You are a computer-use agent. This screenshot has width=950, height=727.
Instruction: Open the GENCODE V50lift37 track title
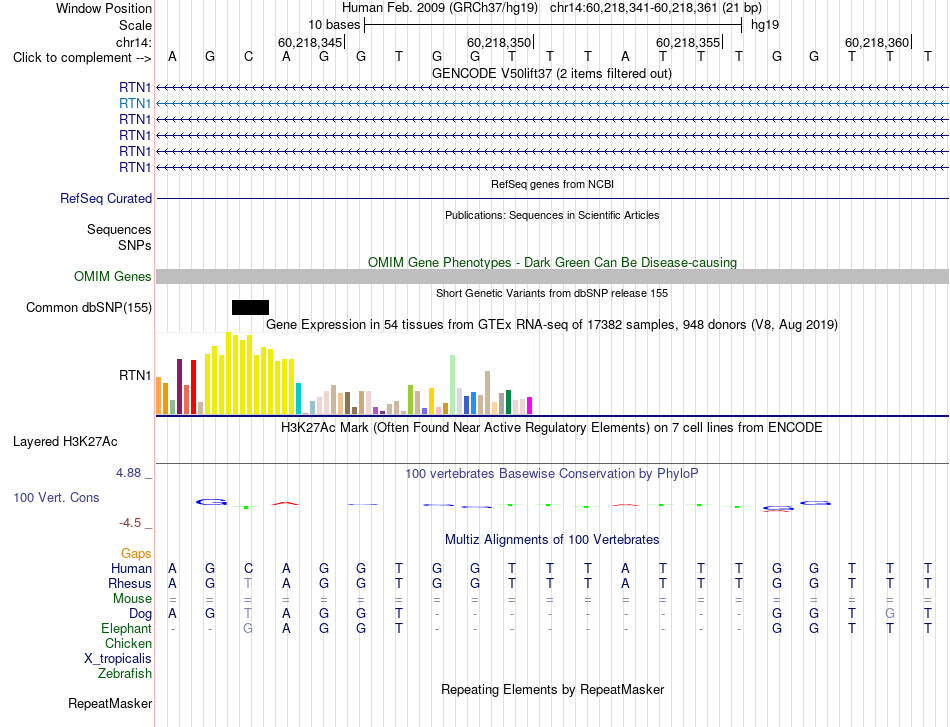[551, 73]
